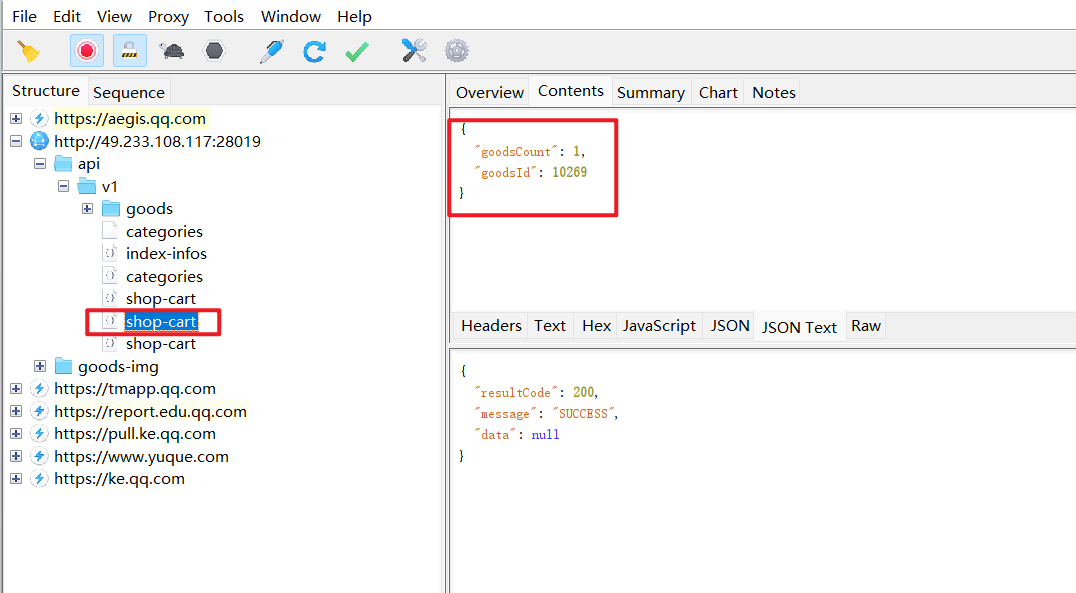Viewport: 1076px width, 593px height.
Task: Click the green Validate checkmark icon
Action: [357, 51]
